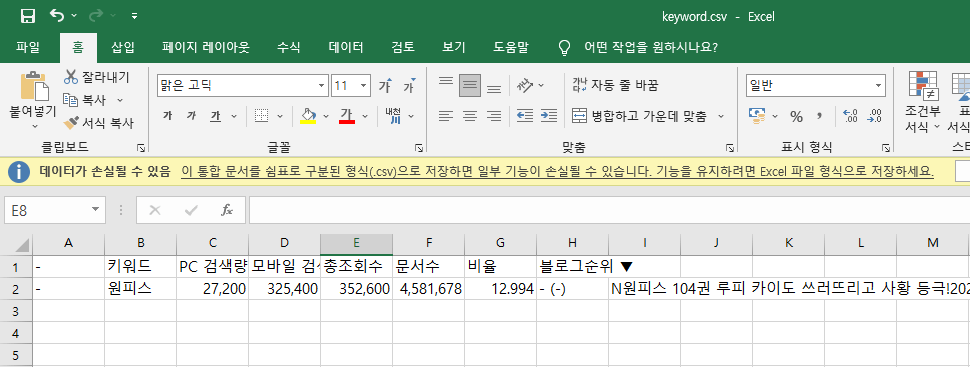Click the increase decimal icon
Image resolution: width=970 pixels, height=367 pixels.
point(851,116)
